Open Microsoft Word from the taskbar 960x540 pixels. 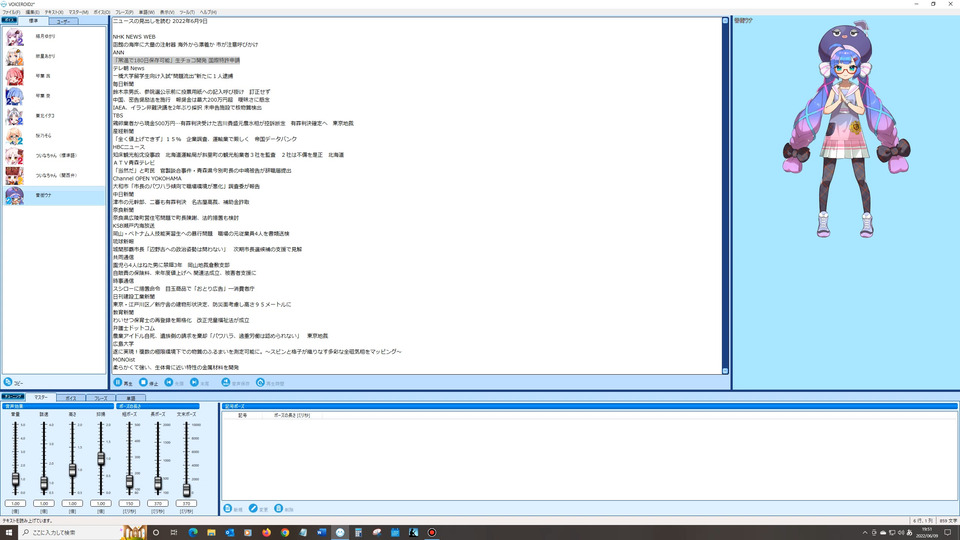(x=321, y=532)
